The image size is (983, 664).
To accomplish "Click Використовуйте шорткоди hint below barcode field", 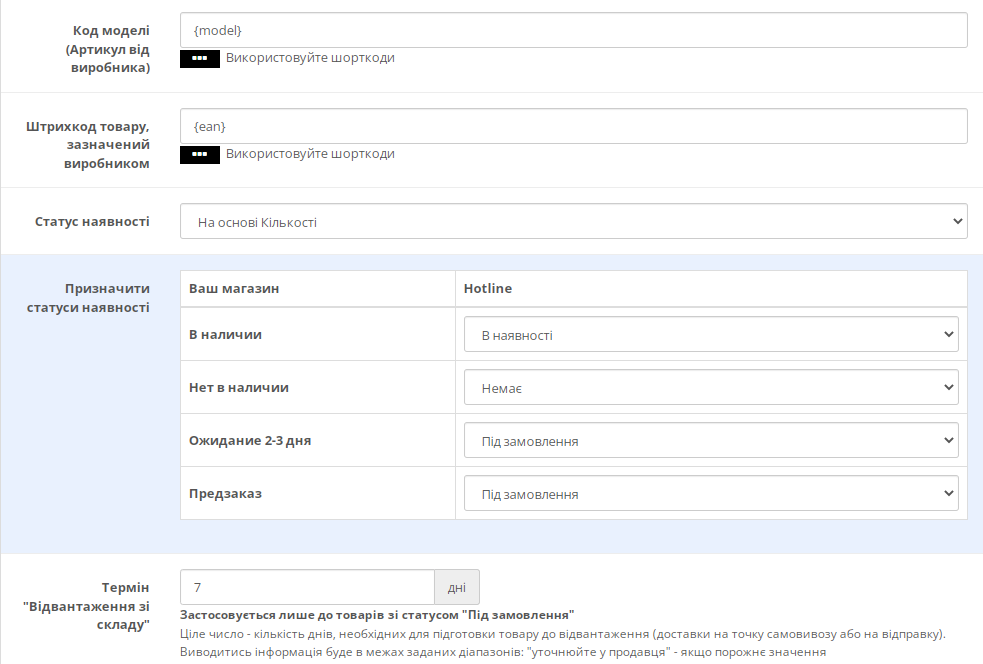I will tap(310, 154).
